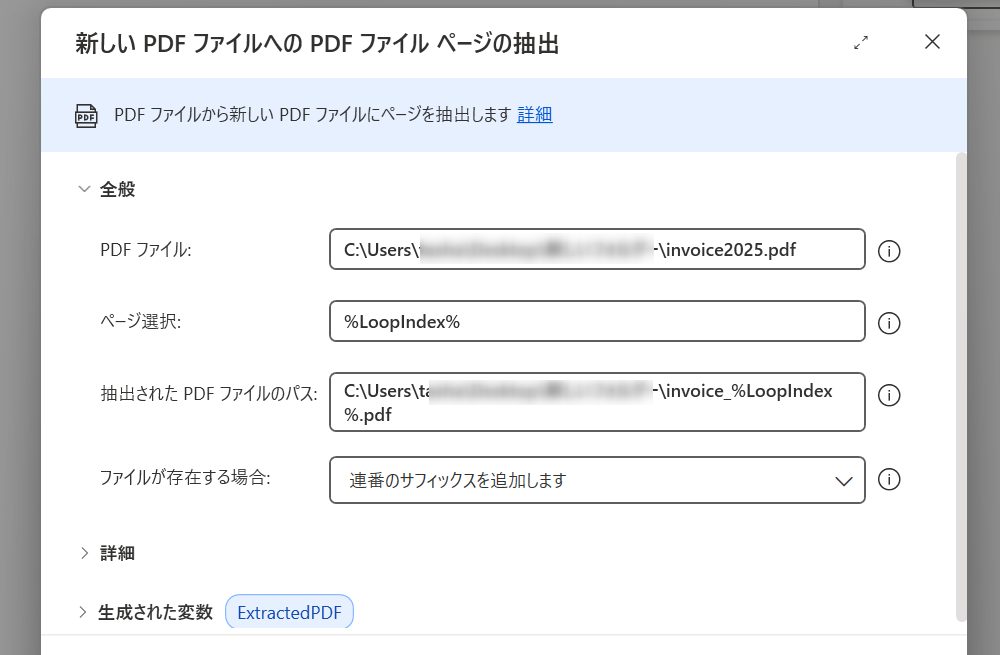
Task: Click the ExtractedPDF variable chip
Action: [290, 612]
